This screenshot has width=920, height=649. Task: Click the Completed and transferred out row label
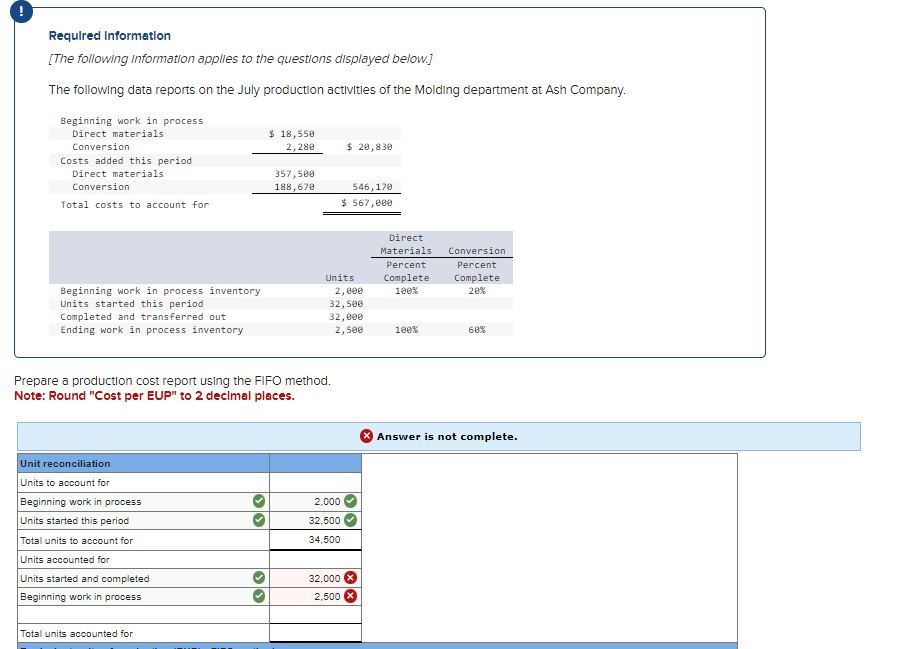tap(143, 317)
